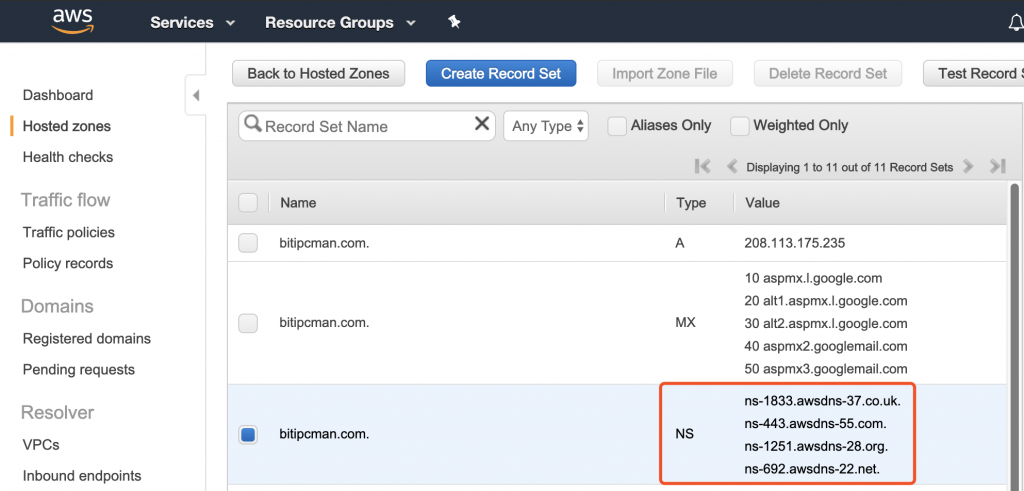This screenshot has width=1024, height=491.
Task: Click value 50 aspmx3.googlemail.com
Action: pos(825,368)
